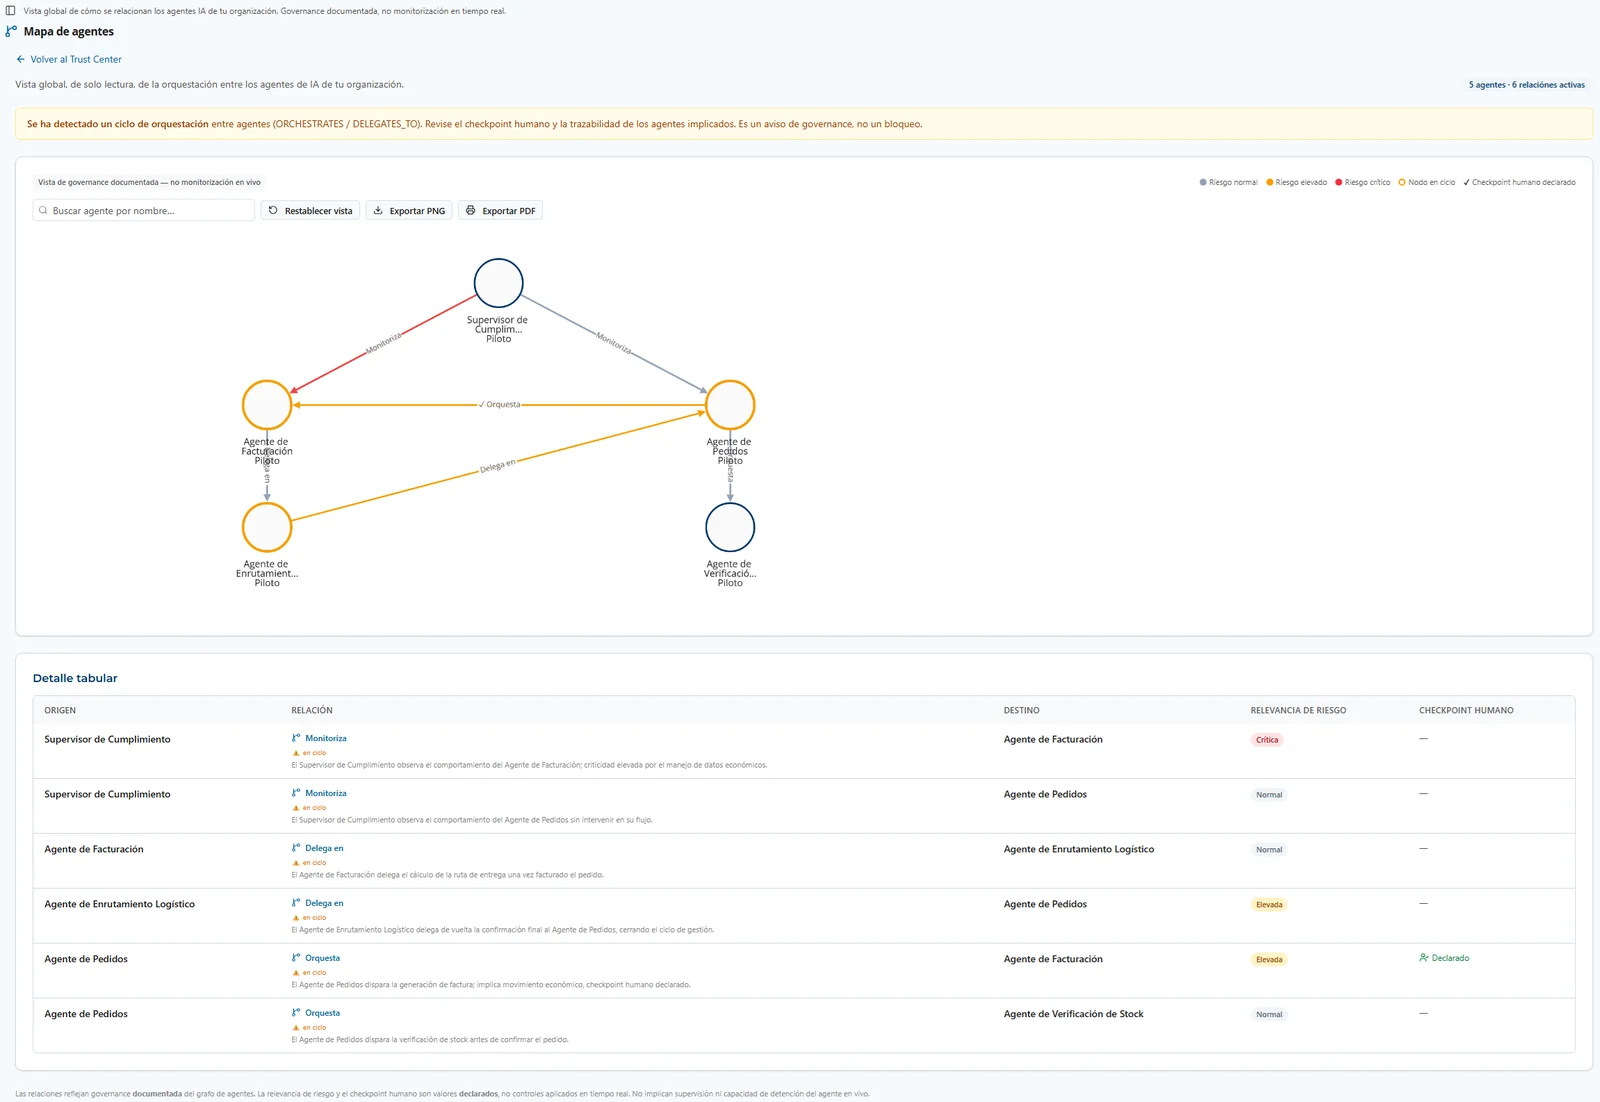
Task: Click the CHECKPOINT HUMANO column header
Action: 1466,711
